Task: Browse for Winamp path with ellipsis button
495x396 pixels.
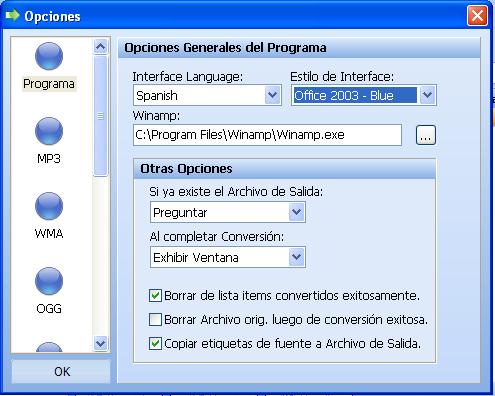Action: point(426,135)
